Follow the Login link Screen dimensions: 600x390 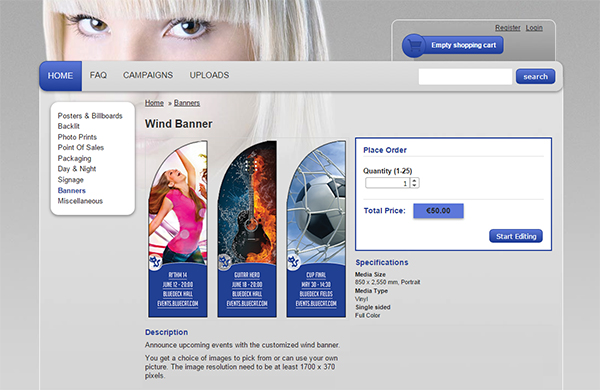(534, 28)
